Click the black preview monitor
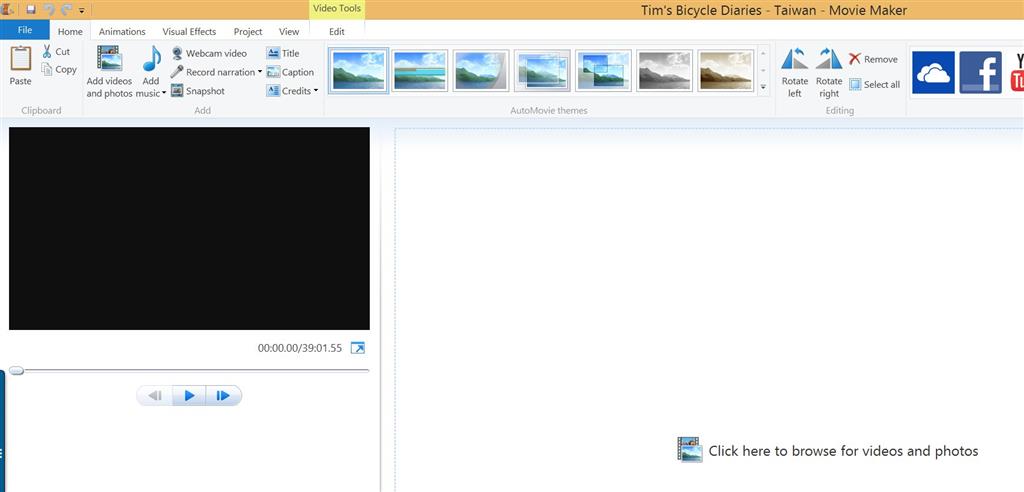 tap(189, 229)
